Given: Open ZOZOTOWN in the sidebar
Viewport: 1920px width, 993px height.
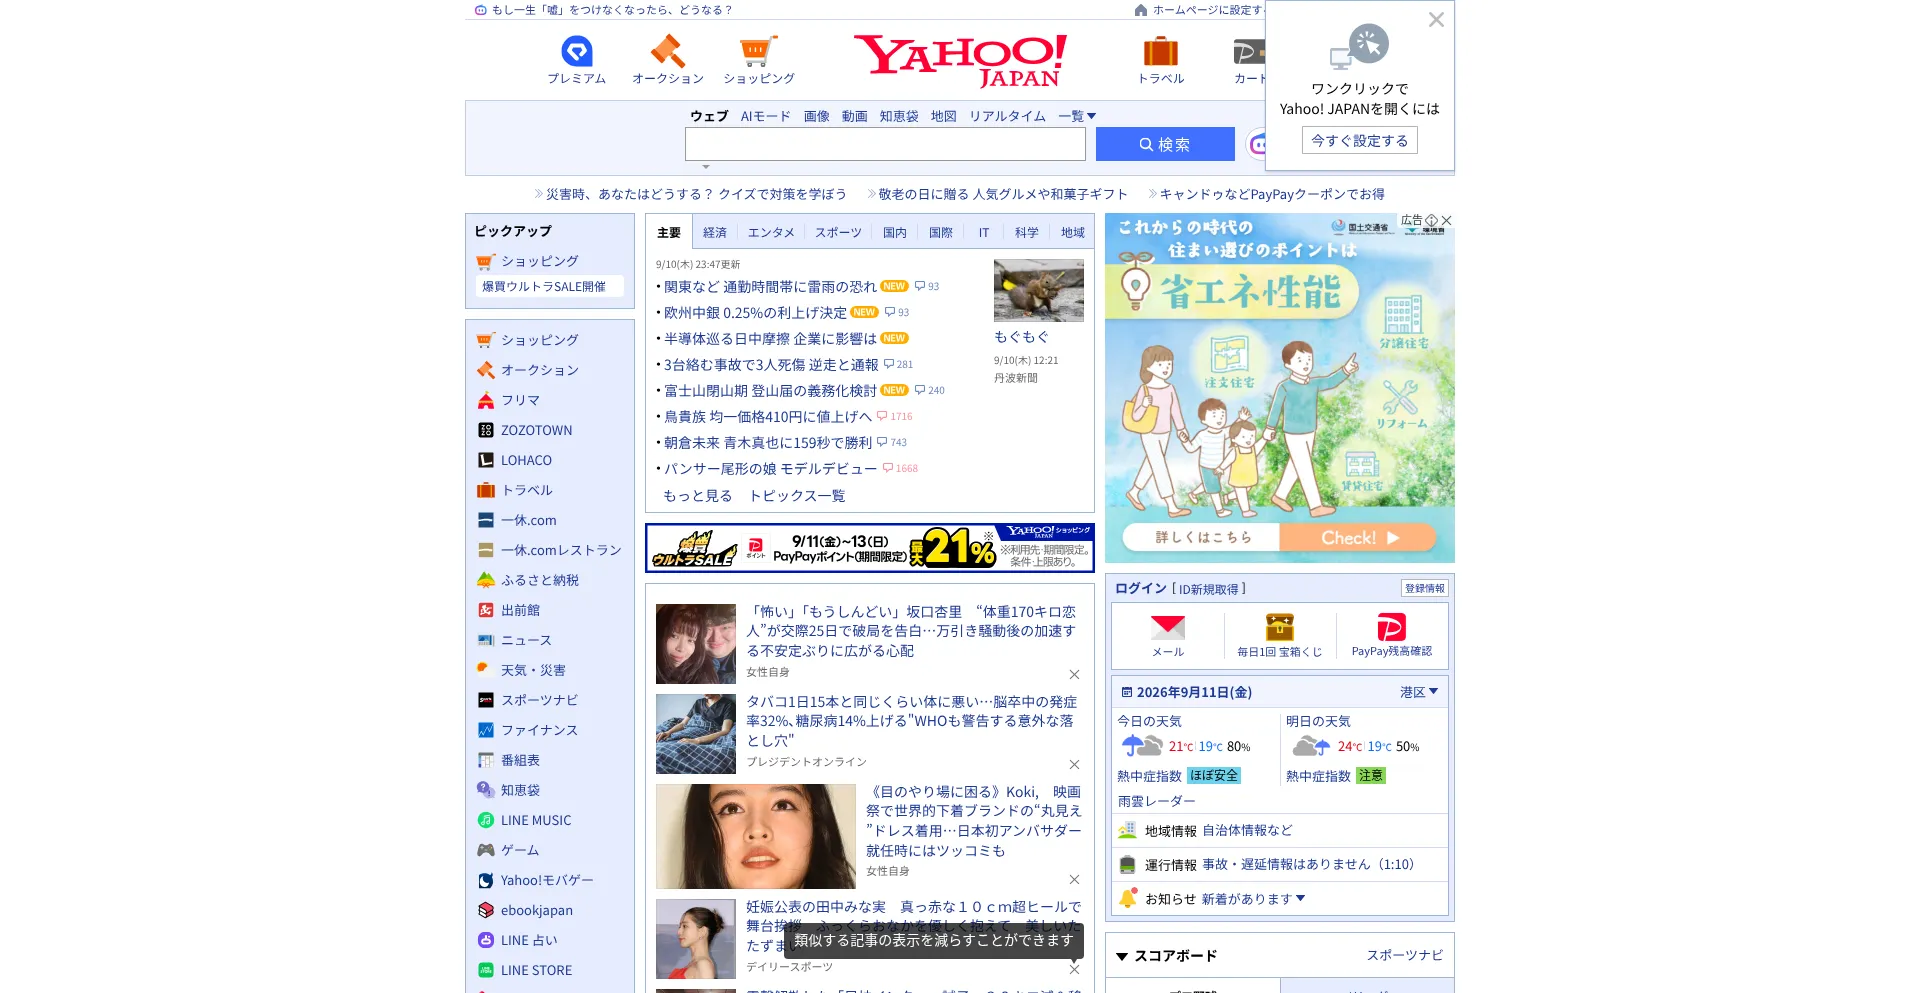Looking at the screenshot, I should 536,430.
